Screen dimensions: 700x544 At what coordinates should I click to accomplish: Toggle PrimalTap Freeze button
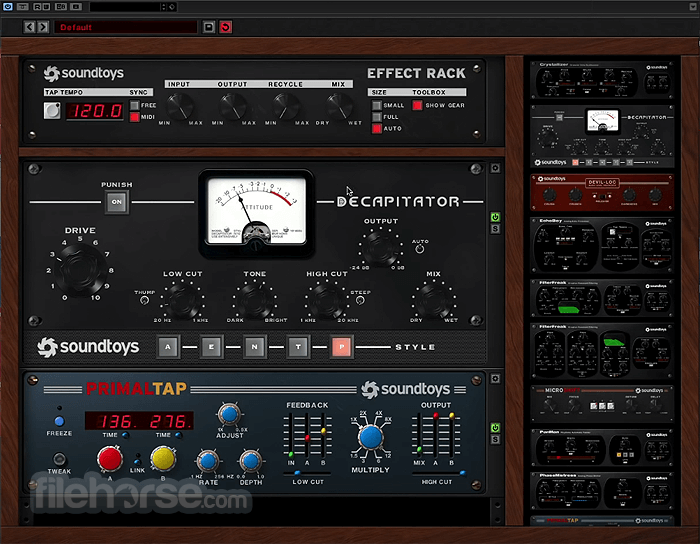click(x=59, y=421)
